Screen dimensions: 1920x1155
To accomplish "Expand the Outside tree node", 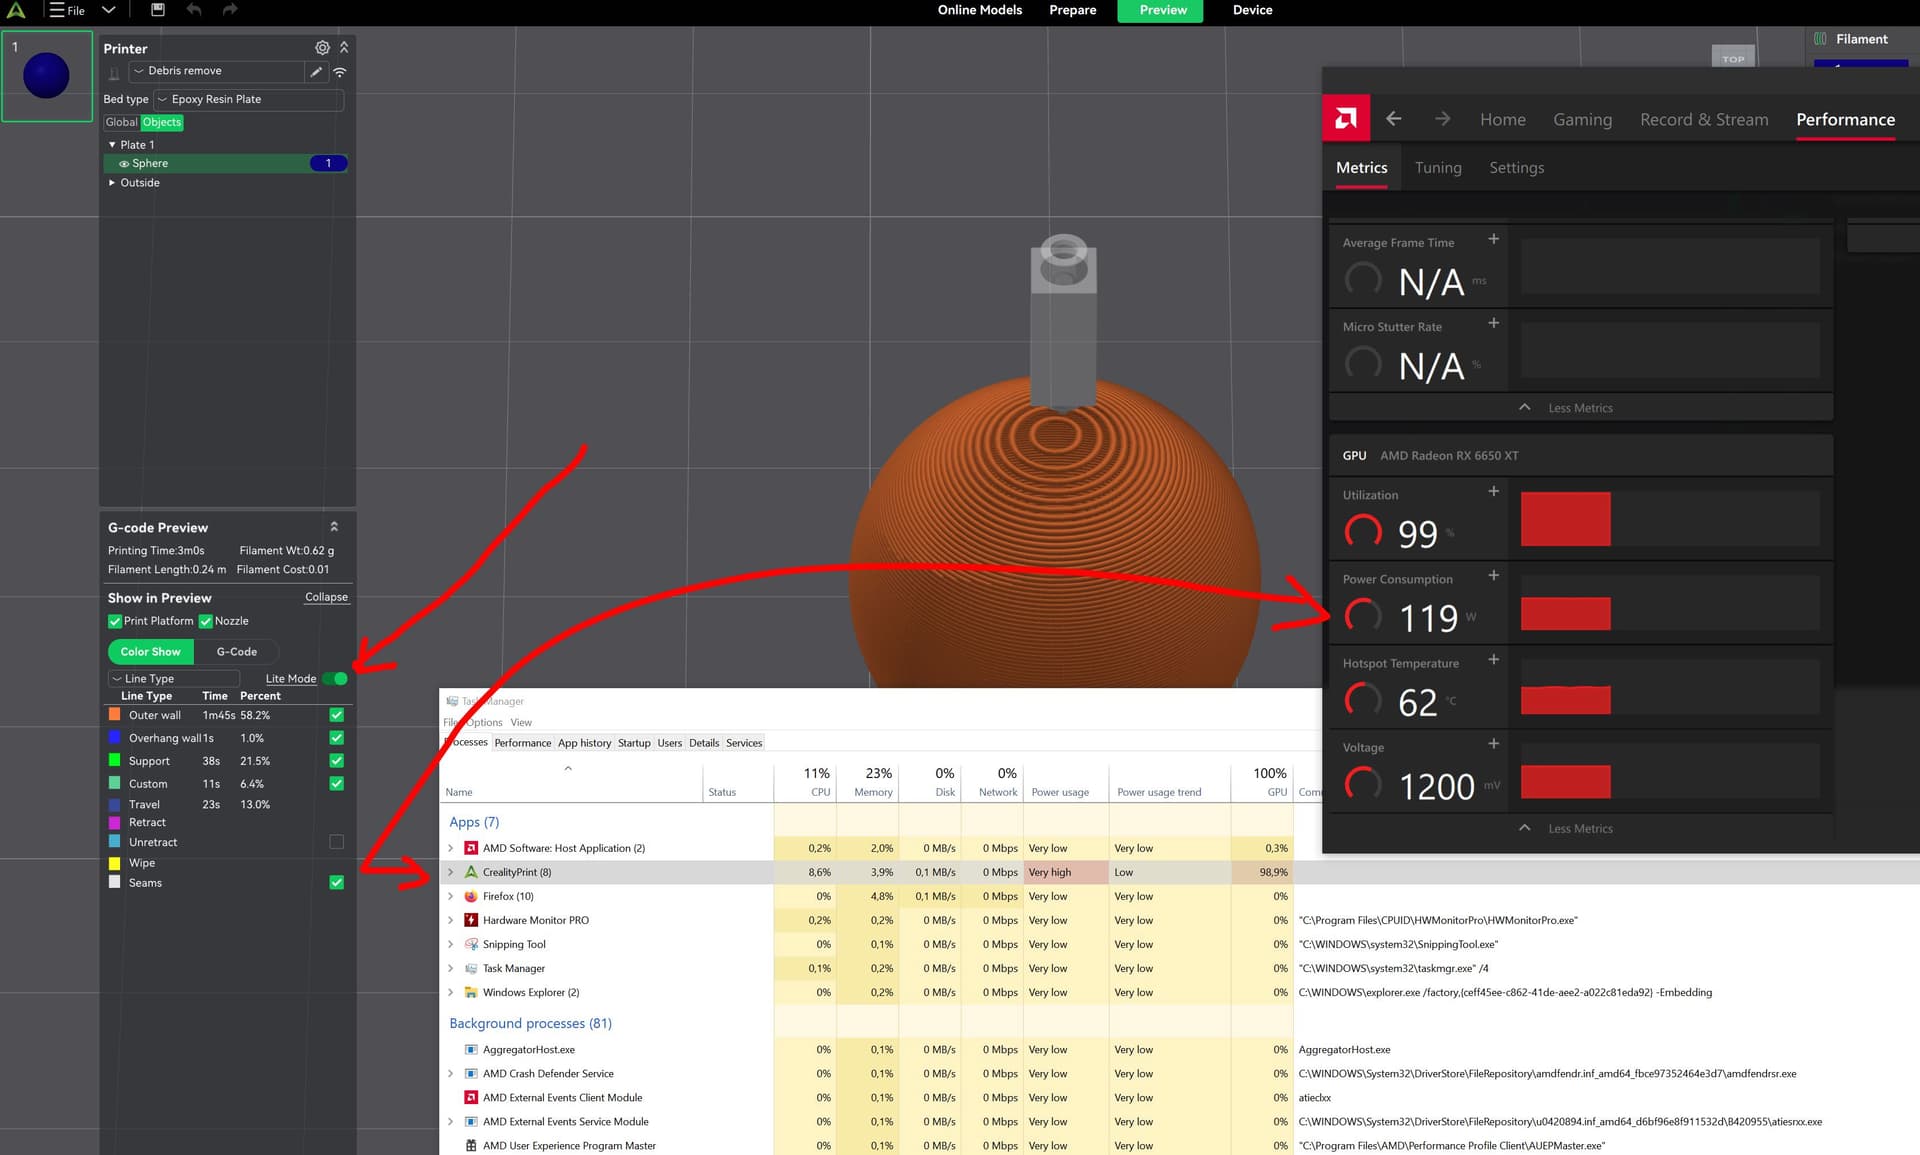I will [x=112, y=183].
